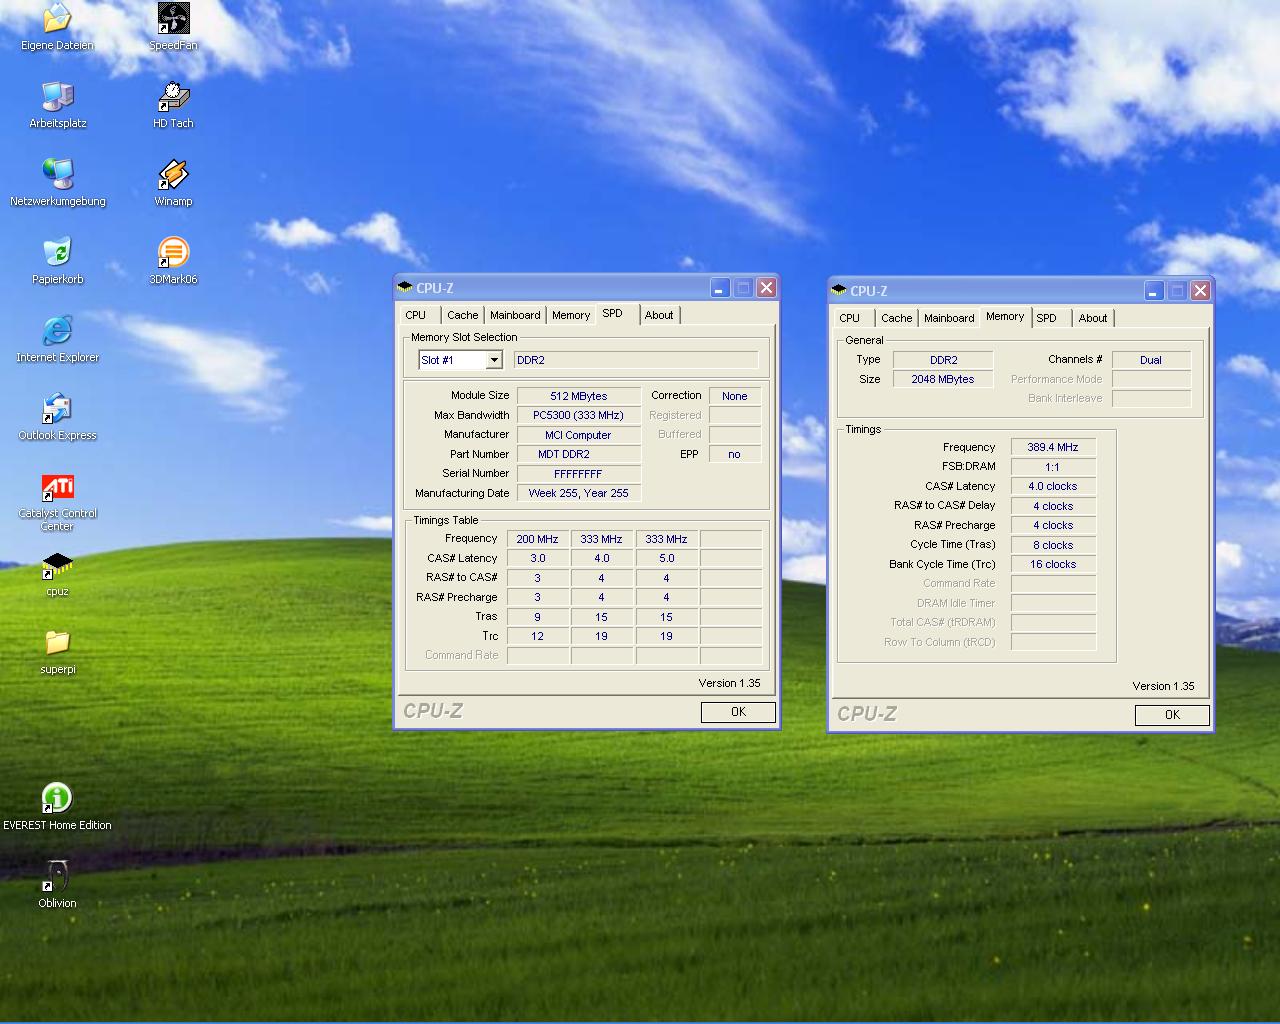
Task: Select the ATI Catalyst Control Center icon
Action: click(57, 503)
